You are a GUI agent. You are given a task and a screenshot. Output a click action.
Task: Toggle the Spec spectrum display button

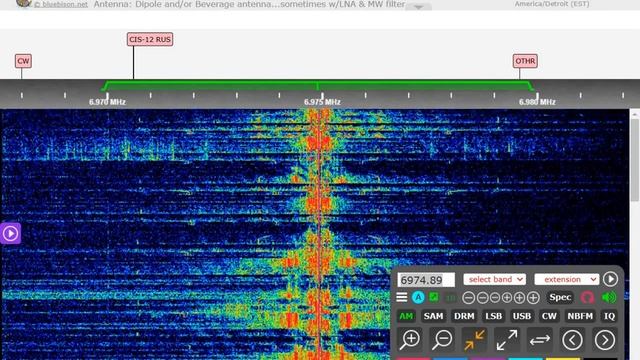(560, 298)
